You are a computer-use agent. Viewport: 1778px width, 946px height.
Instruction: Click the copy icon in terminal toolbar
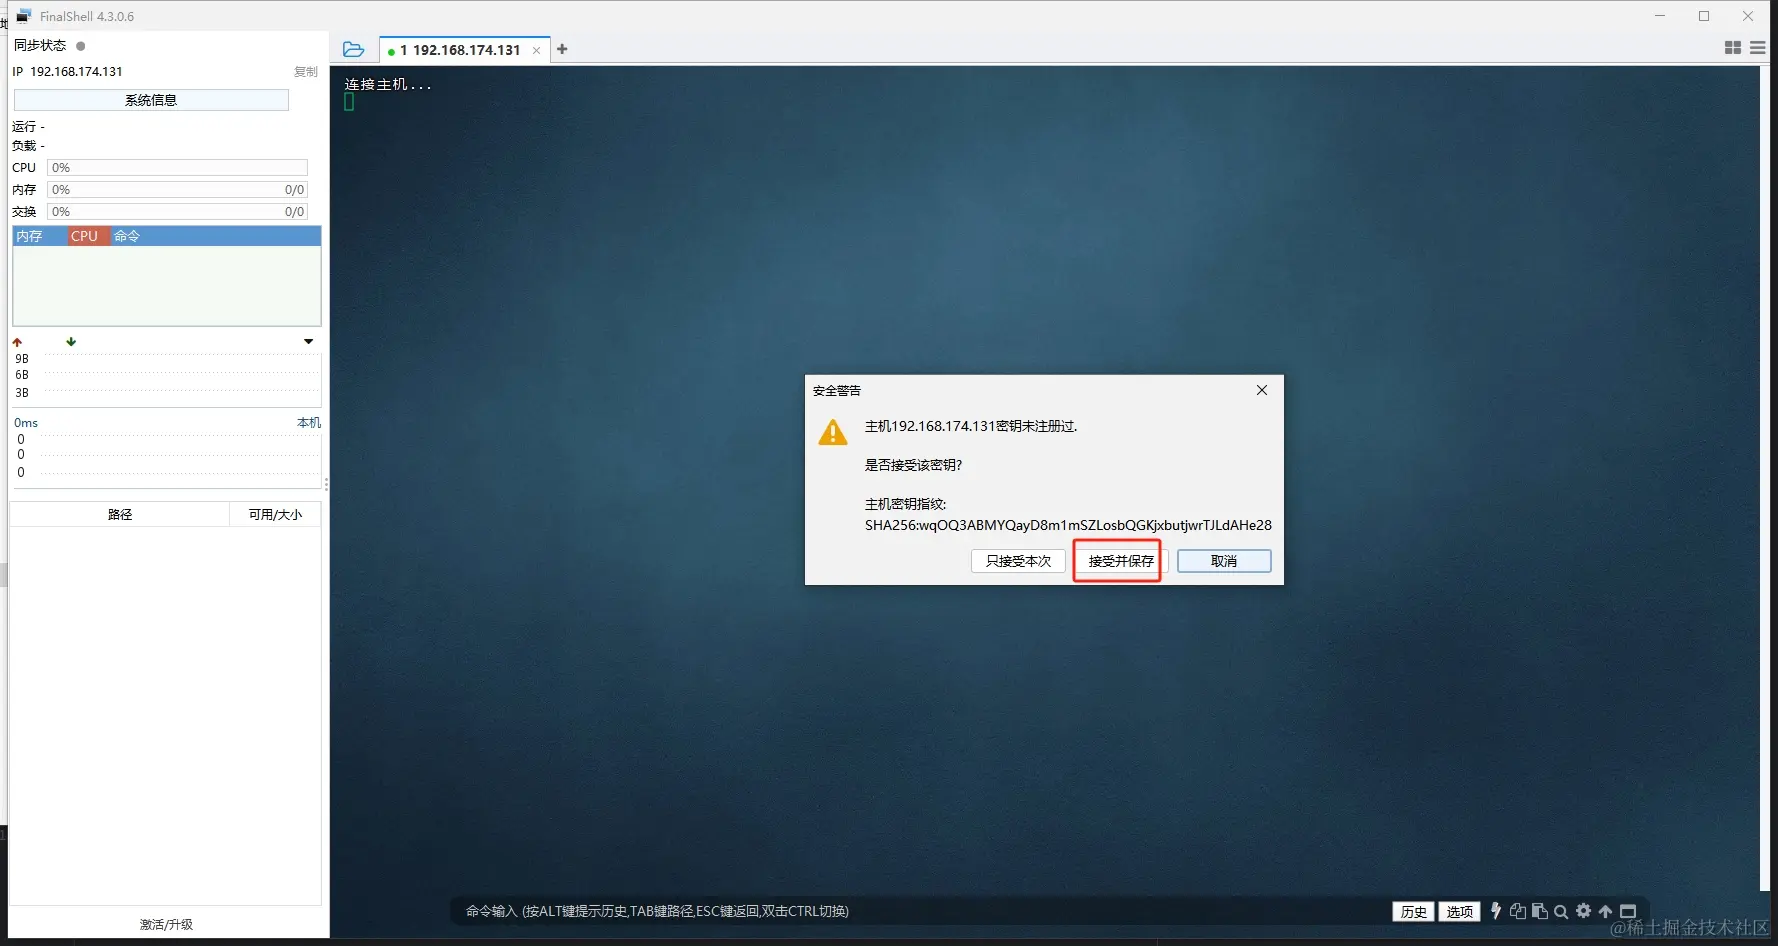pos(1518,911)
